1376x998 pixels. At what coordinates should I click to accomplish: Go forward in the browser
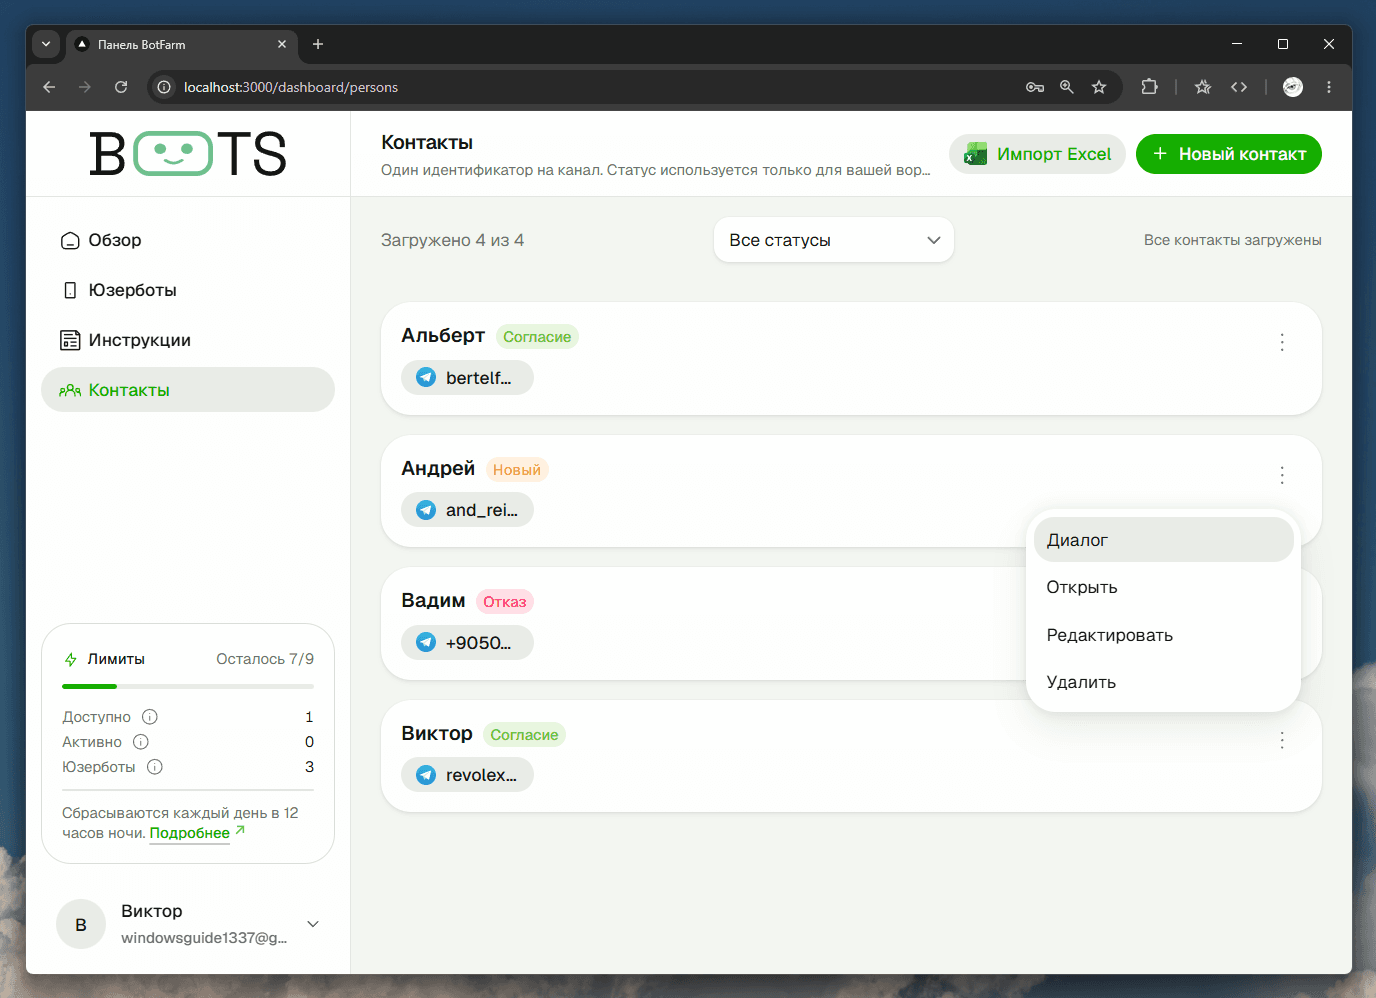coord(85,87)
